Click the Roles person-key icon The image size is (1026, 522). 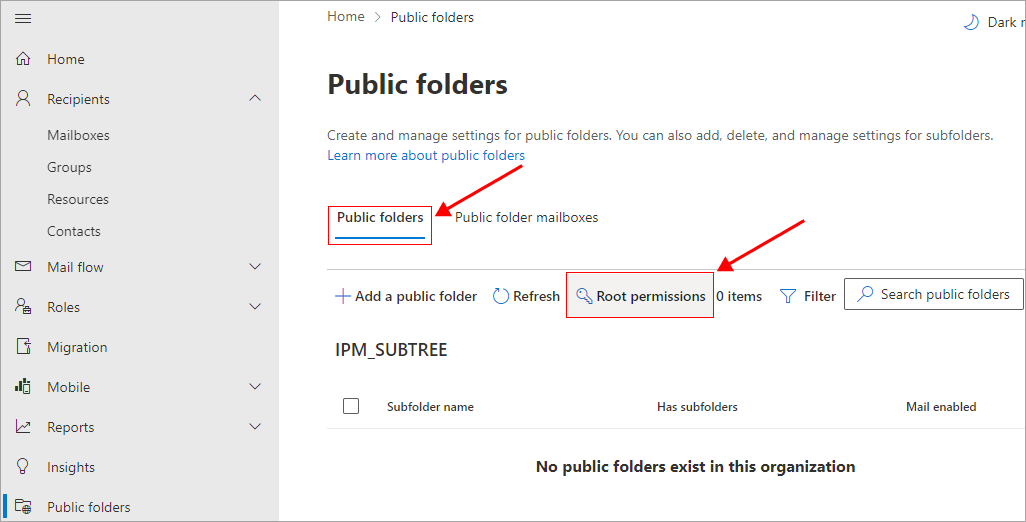pos(24,307)
